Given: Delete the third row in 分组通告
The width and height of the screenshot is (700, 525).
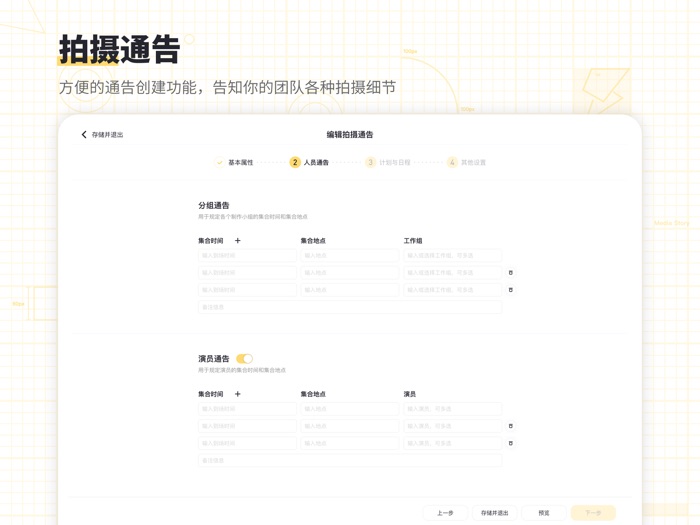Looking at the screenshot, I should (511, 290).
